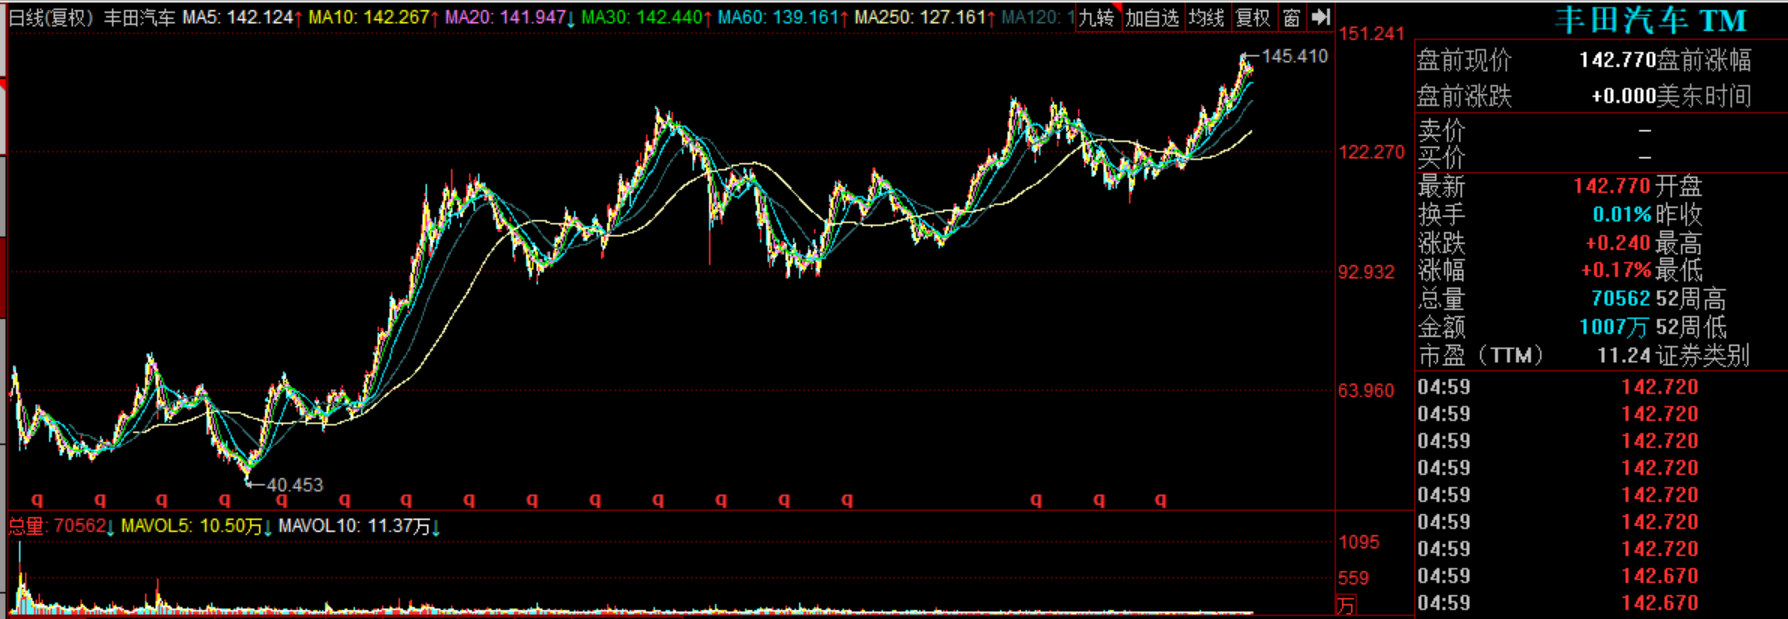Screen dimensions: 1788x619
Task: Open the 复权 adjustment button in toolbar
Action: point(1252,17)
